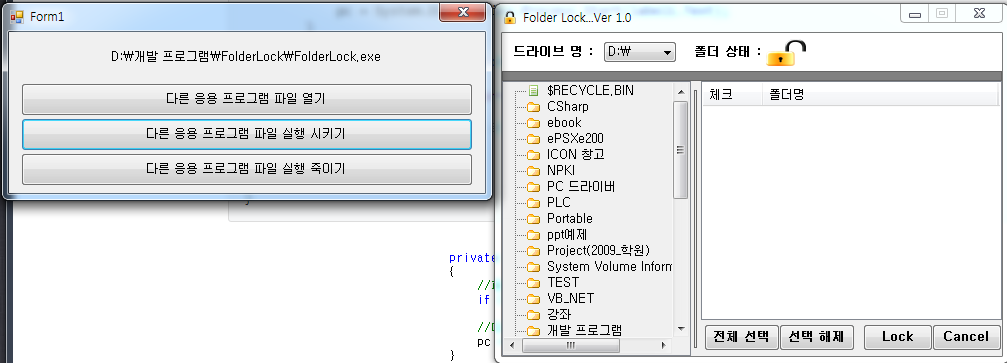Click 다른 응용 프로그램 파일 실행 죽이기 button

point(247,169)
